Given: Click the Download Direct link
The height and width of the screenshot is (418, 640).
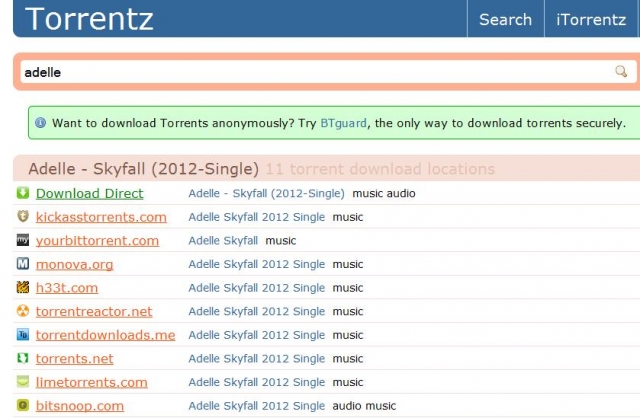Looking at the screenshot, I should pos(89,193).
